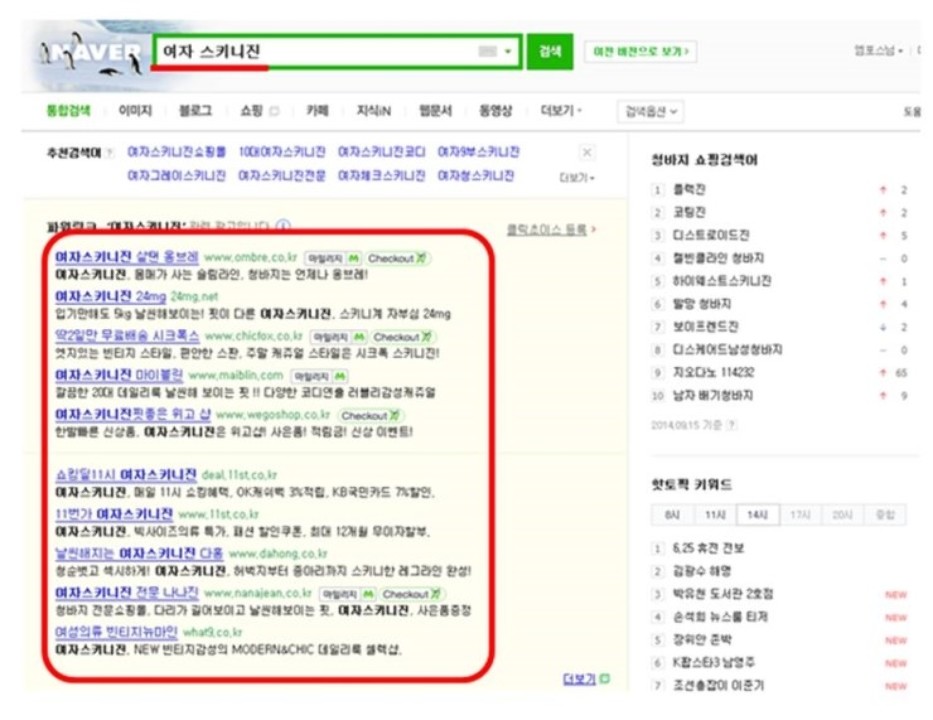Open the 여성의류 빈티지뉴마인 ad link
The height and width of the screenshot is (720, 933).
(116, 632)
